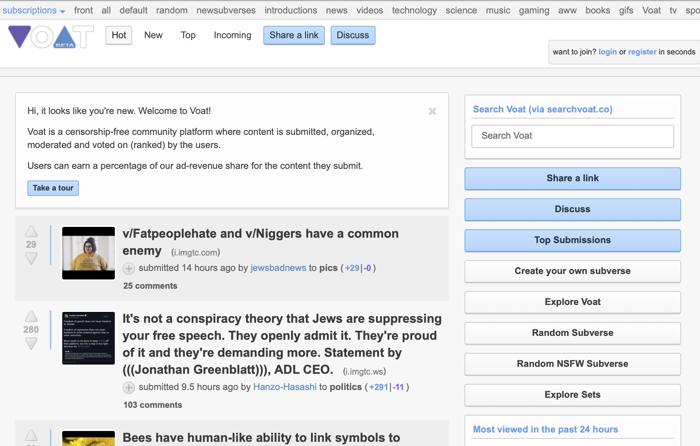Expand the post submitted by Hanzo-Hasashi

point(129,388)
